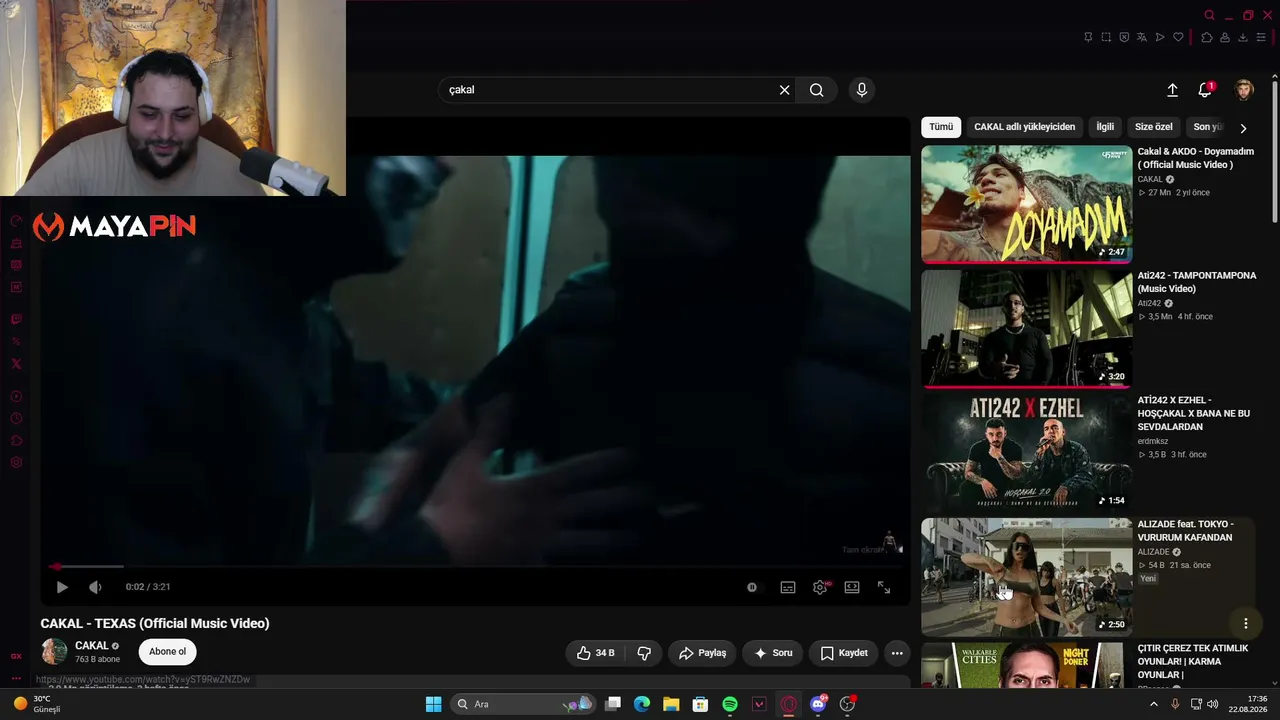
Task: Open the Doyamadım video thumbnail
Action: coord(1026,204)
